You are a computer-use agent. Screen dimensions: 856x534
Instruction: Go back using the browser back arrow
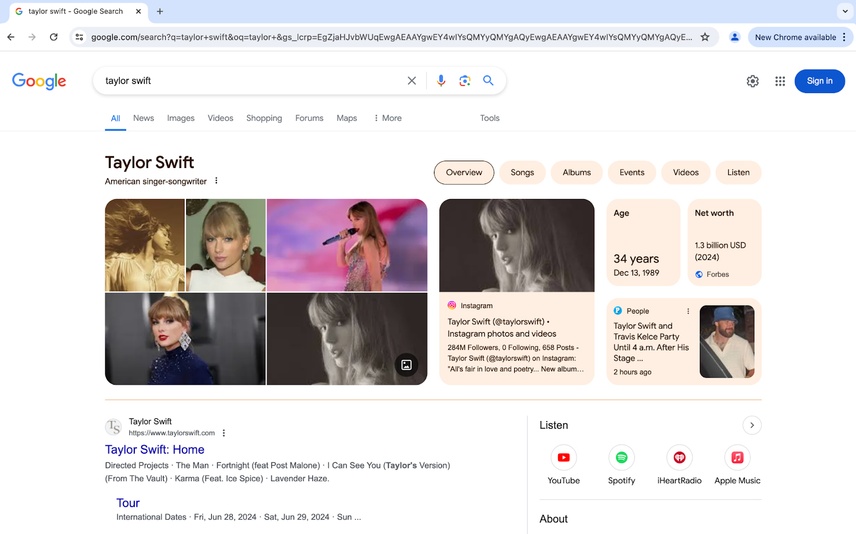[x=11, y=37]
